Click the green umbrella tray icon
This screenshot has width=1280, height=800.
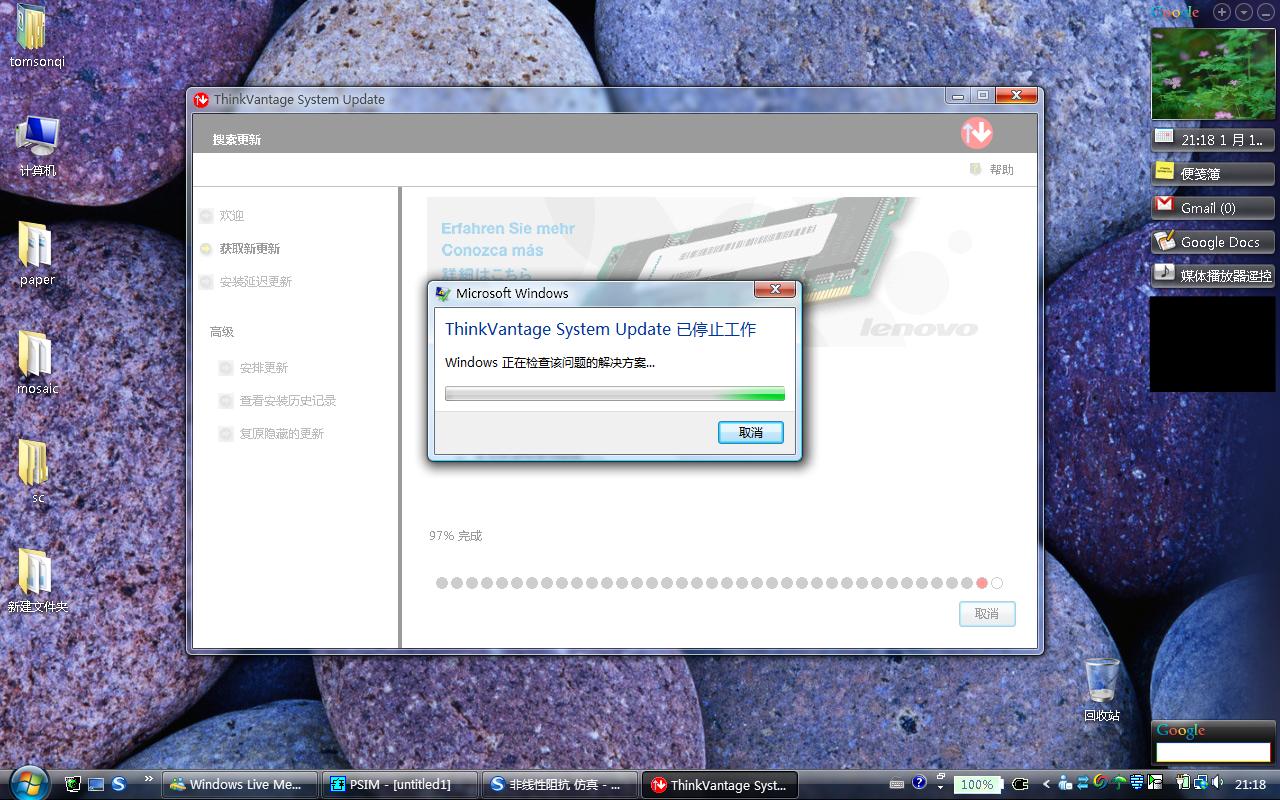tap(1119, 784)
